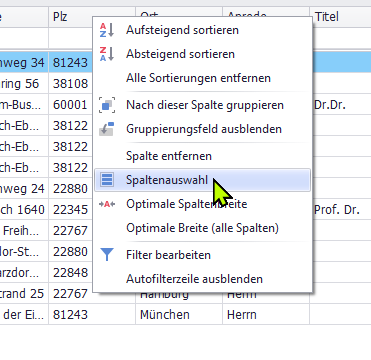Click the Prof. Dr. title cell

(340, 210)
